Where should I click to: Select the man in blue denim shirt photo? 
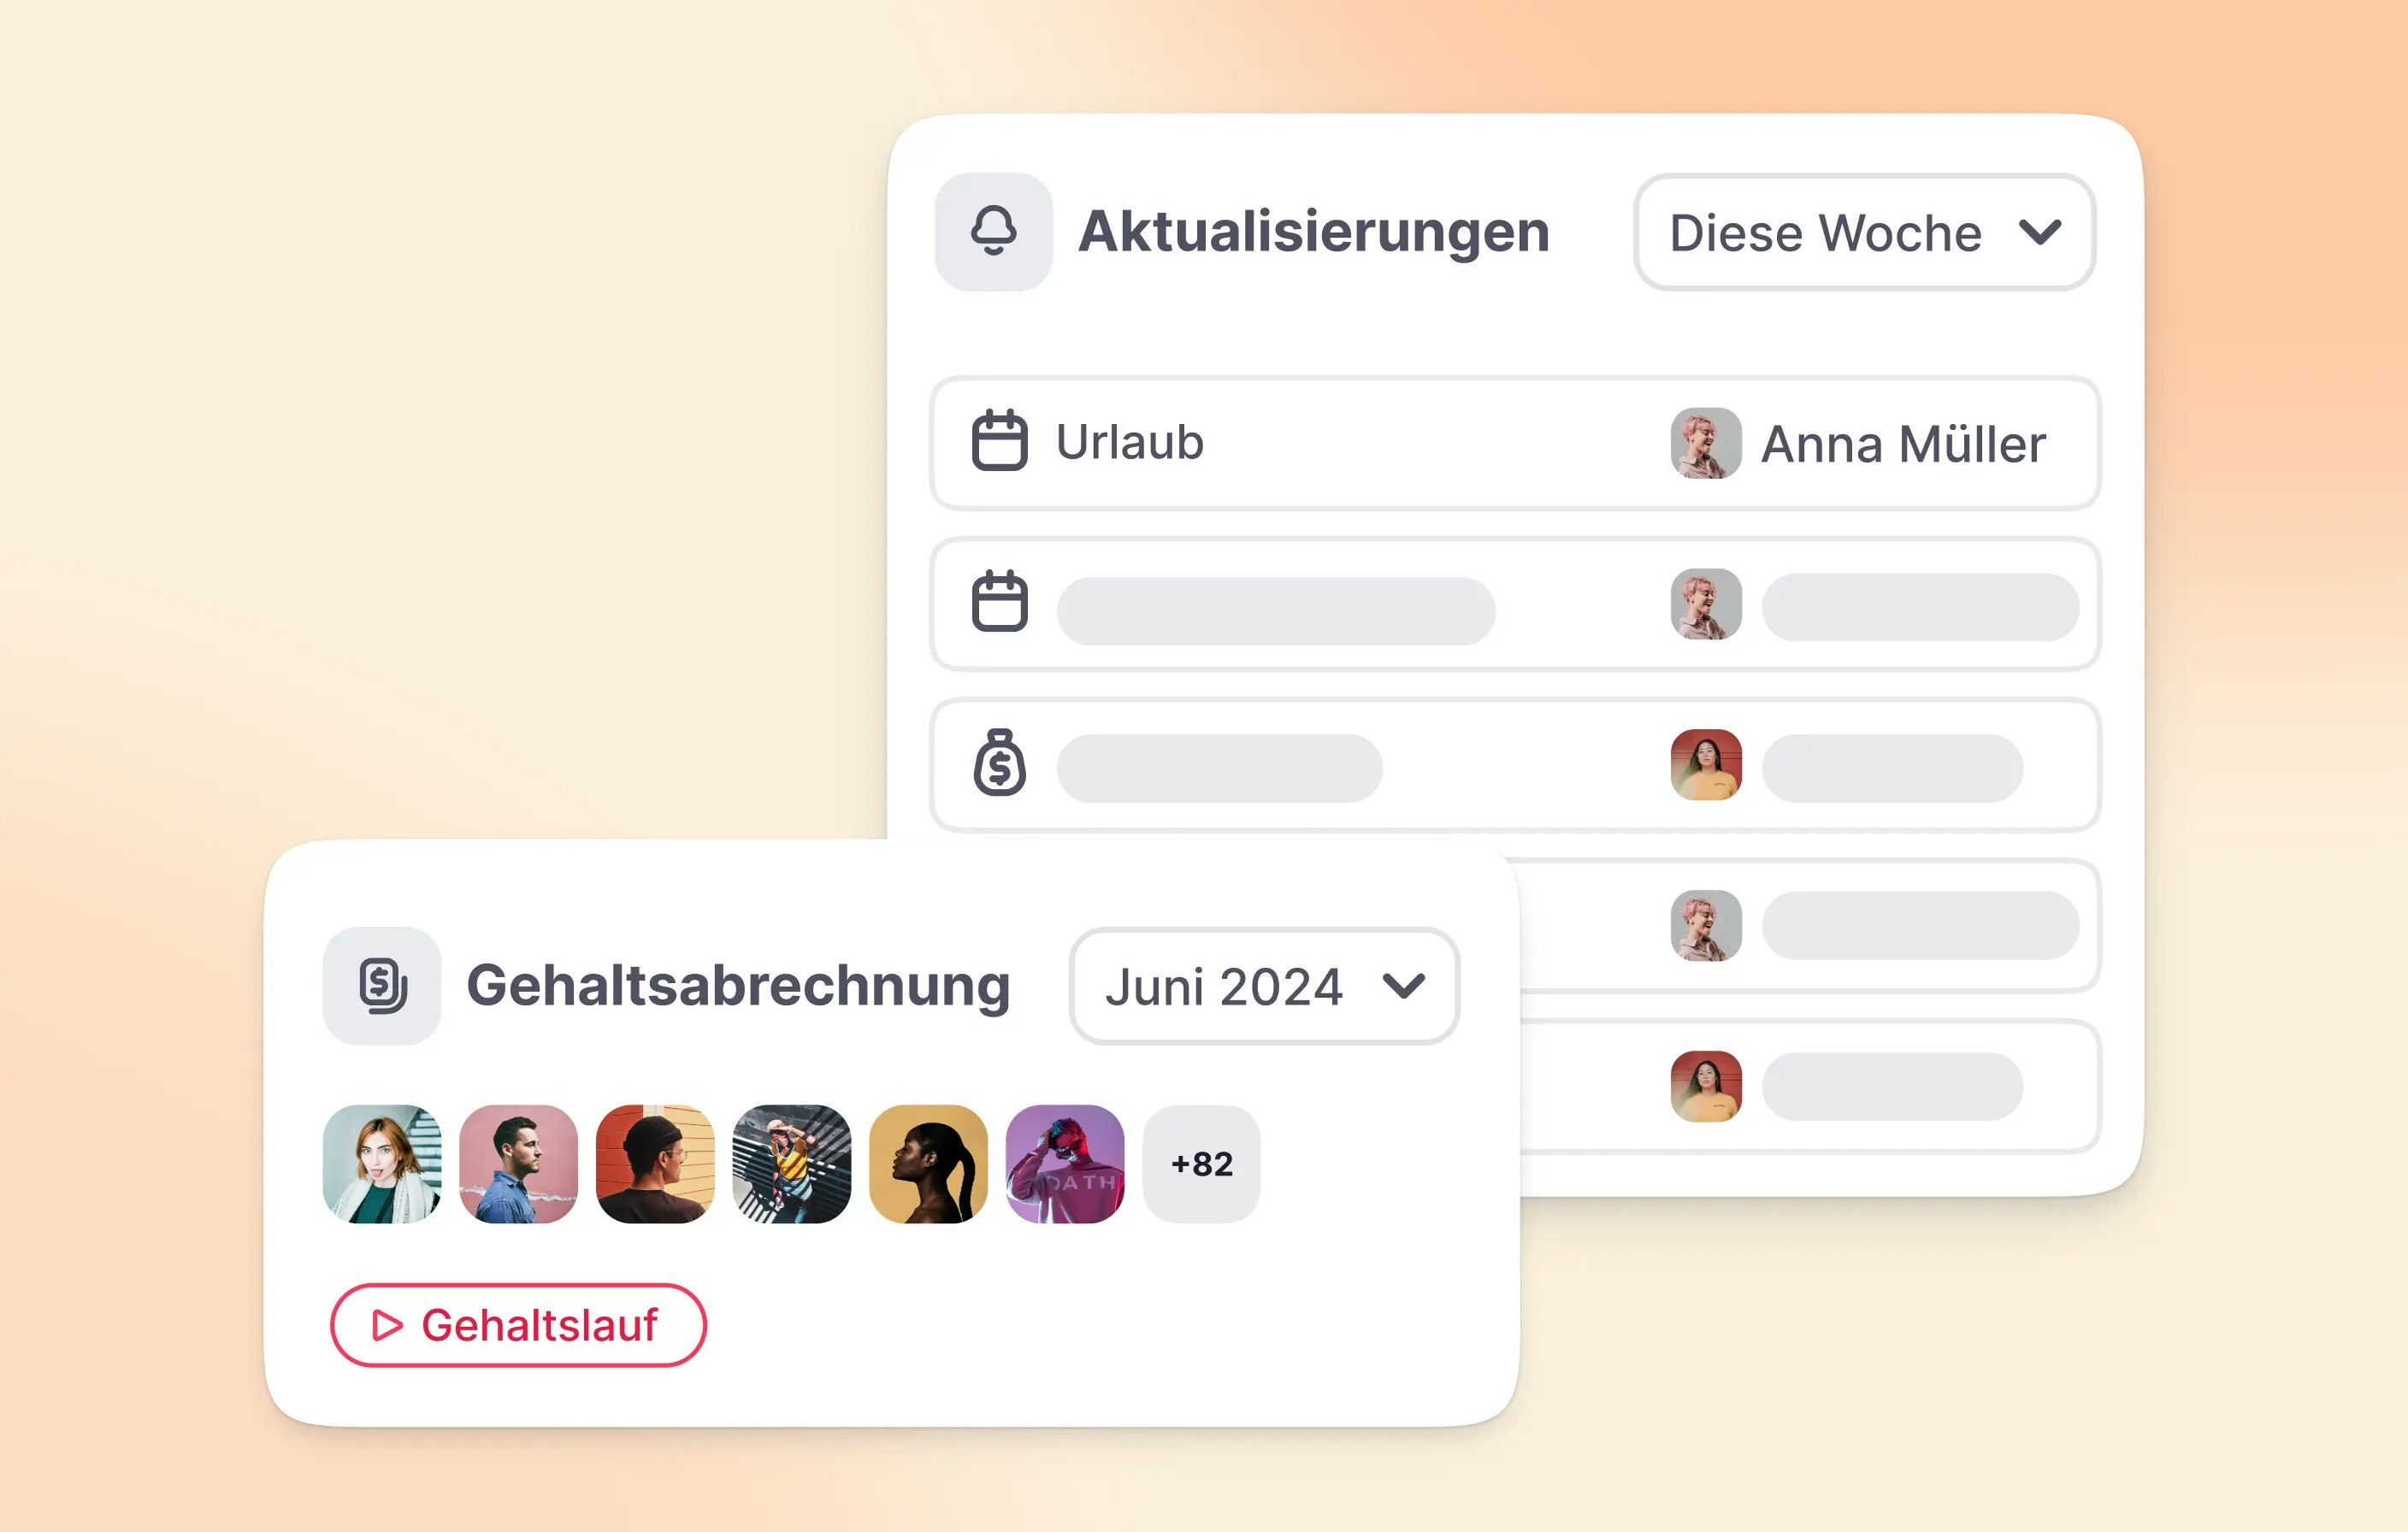point(518,1164)
